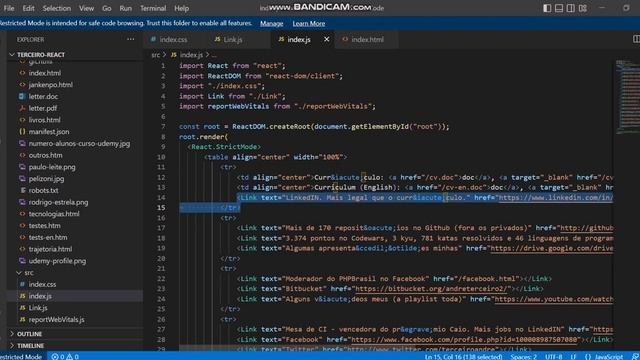The image size is (640, 360).
Task: Open the Edit menu
Action: tap(28, 8)
